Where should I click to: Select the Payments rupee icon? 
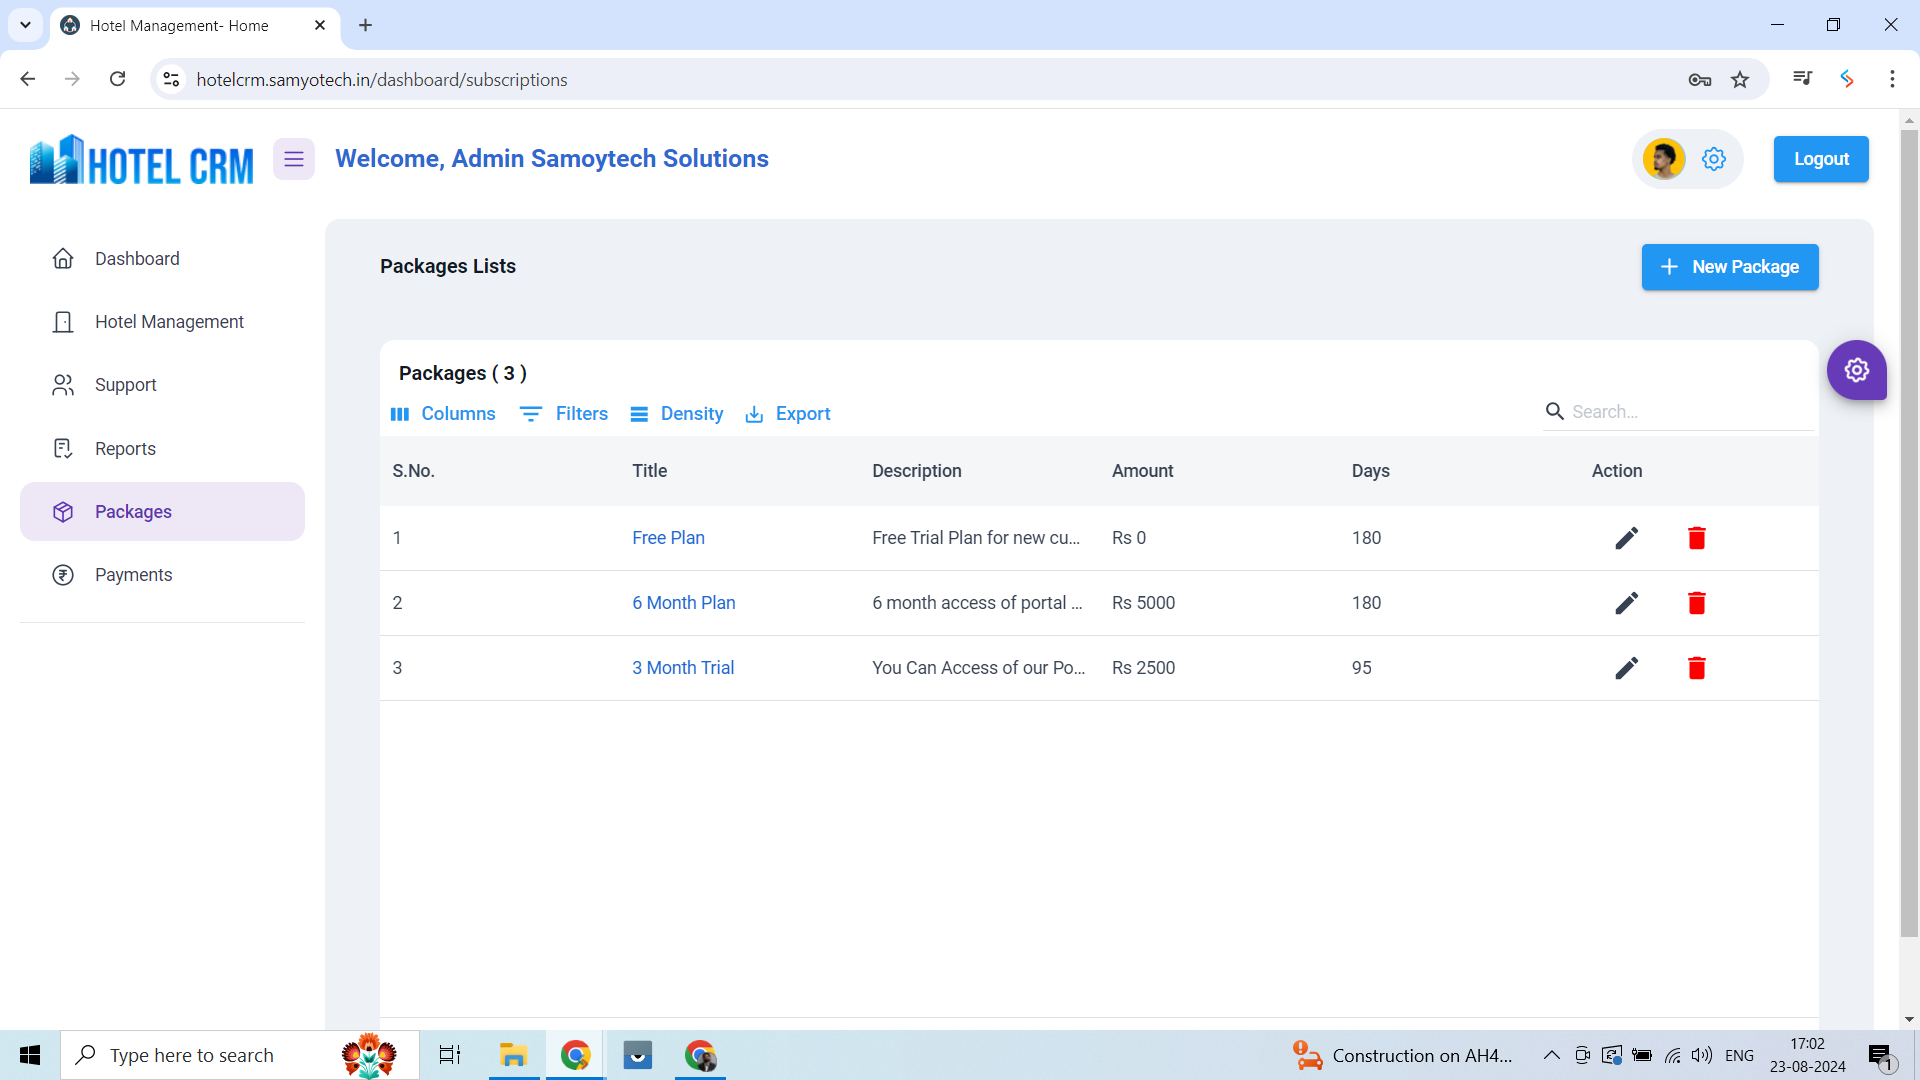coord(63,574)
